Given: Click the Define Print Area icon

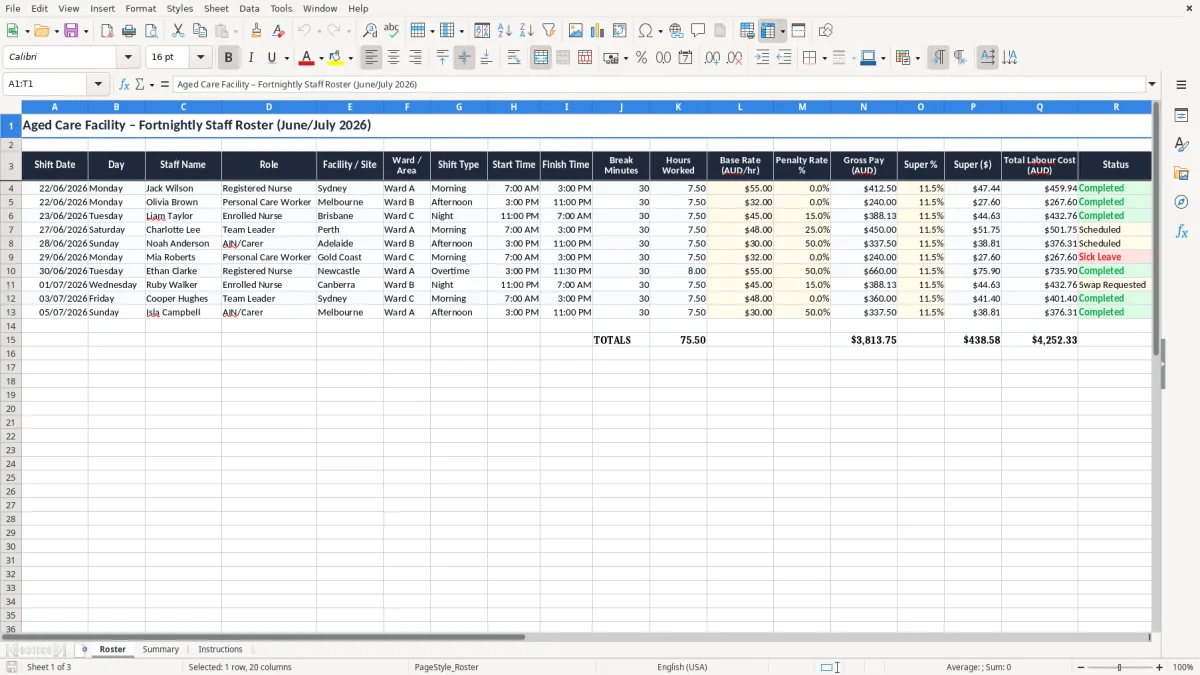Looking at the screenshot, I should point(747,30).
